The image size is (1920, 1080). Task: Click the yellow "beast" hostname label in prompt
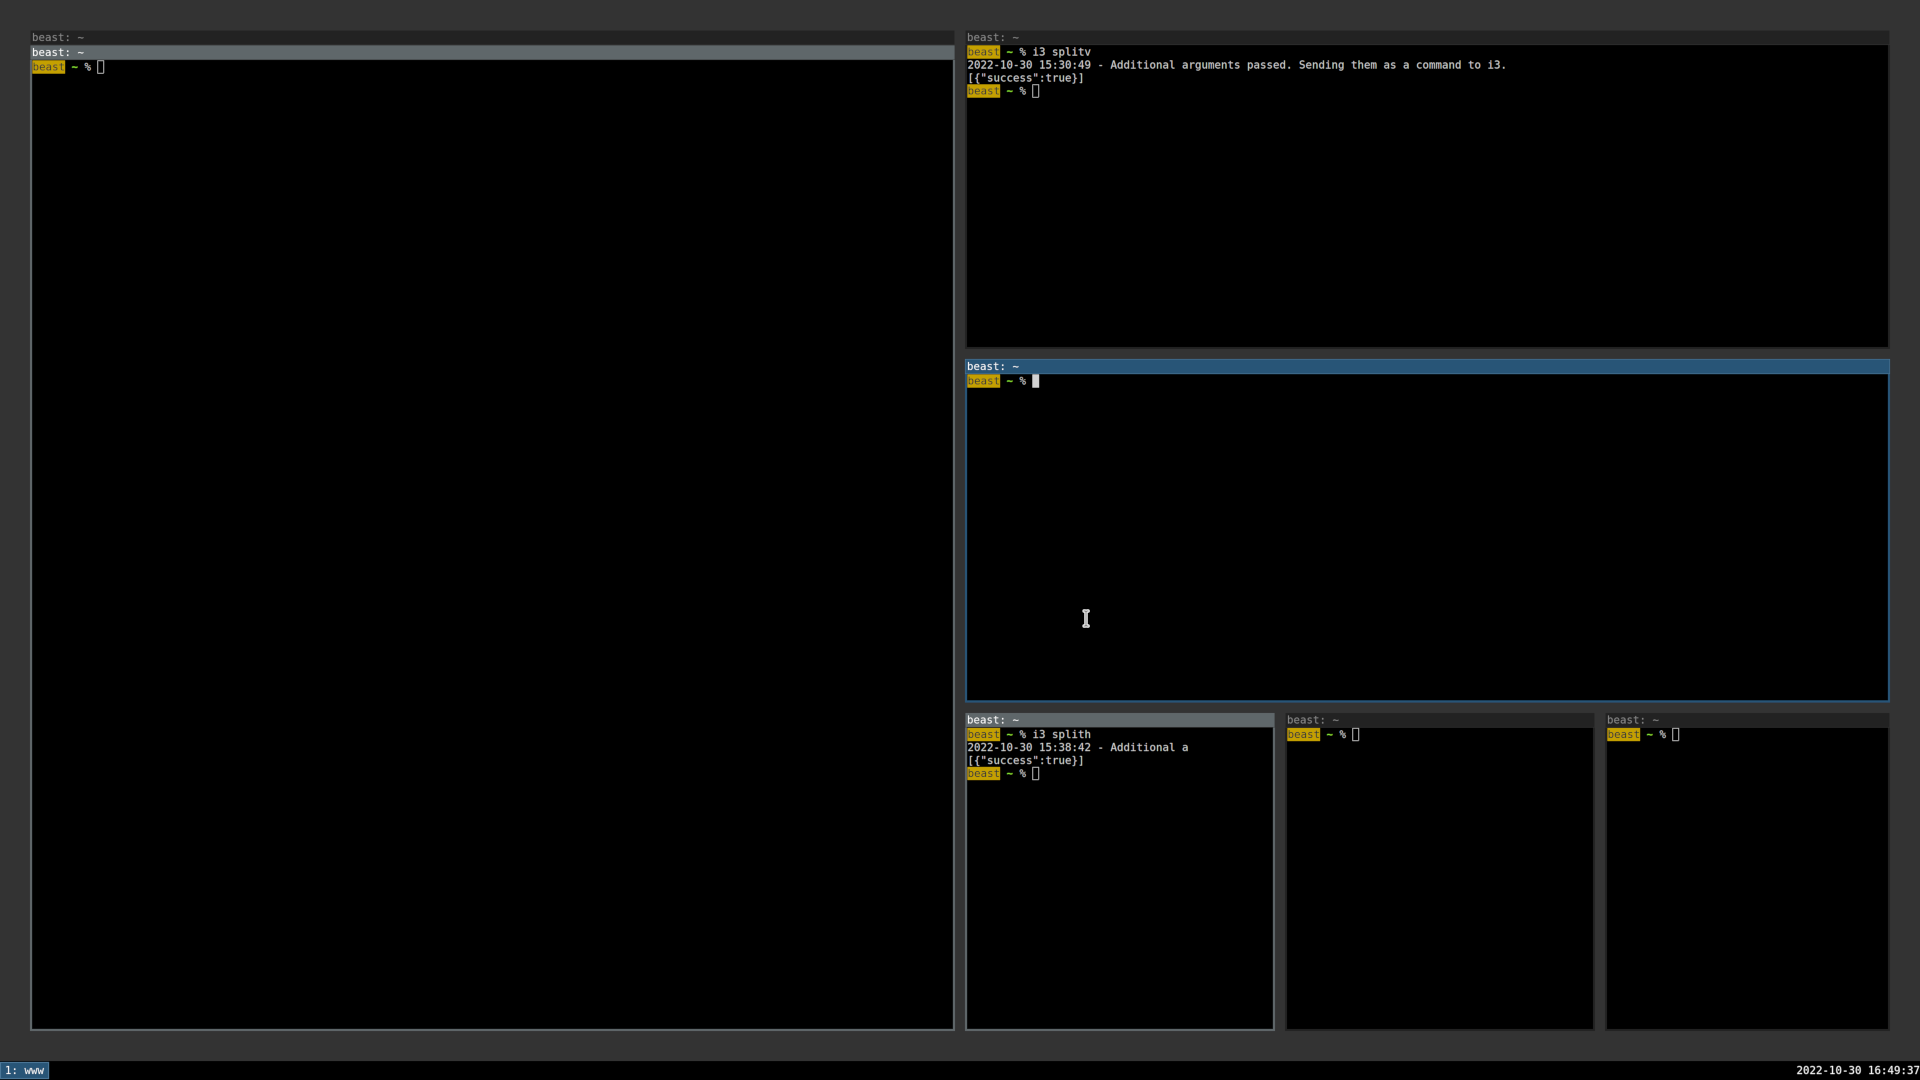click(x=983, y=381)
